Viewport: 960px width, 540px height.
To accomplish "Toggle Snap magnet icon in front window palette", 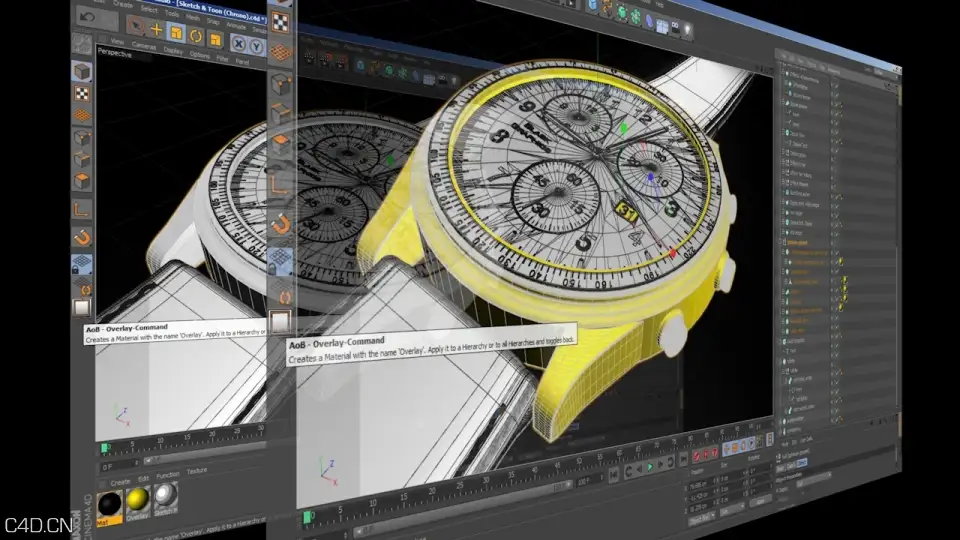I will point(280,223).
